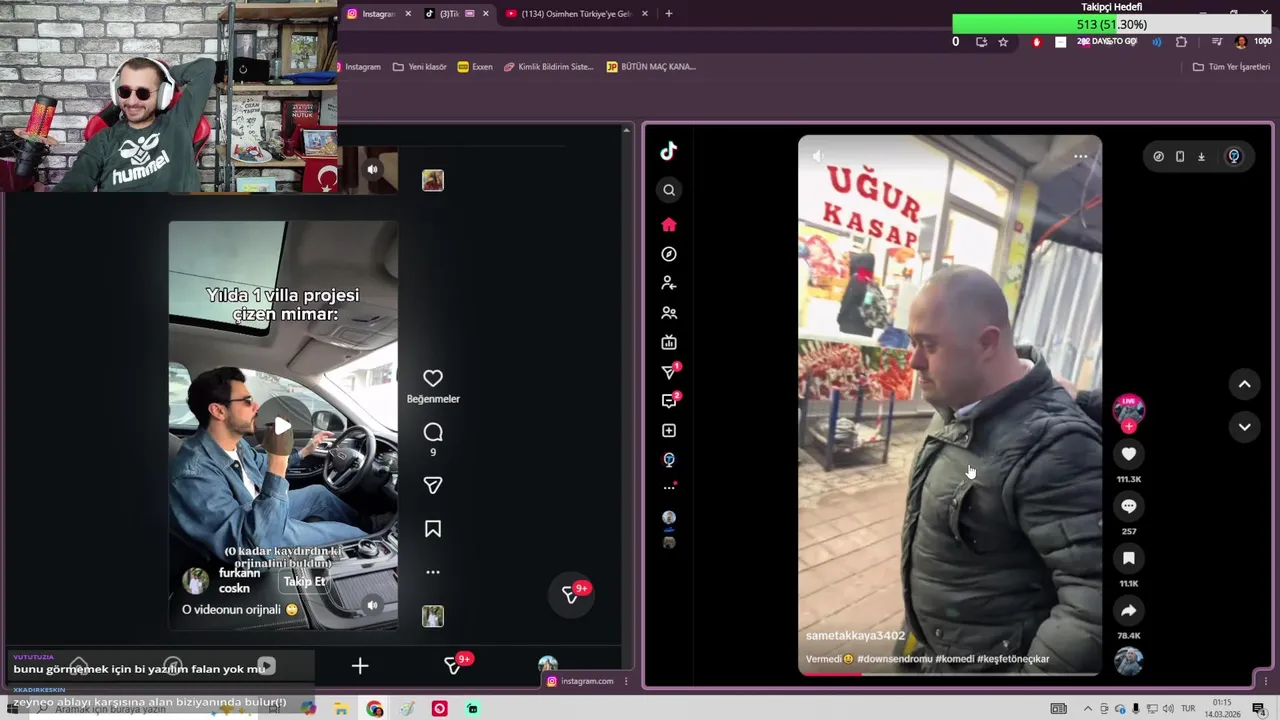Show hidden system tray icons
This screenshot has width=1280, height=720.
[1088, 709]
